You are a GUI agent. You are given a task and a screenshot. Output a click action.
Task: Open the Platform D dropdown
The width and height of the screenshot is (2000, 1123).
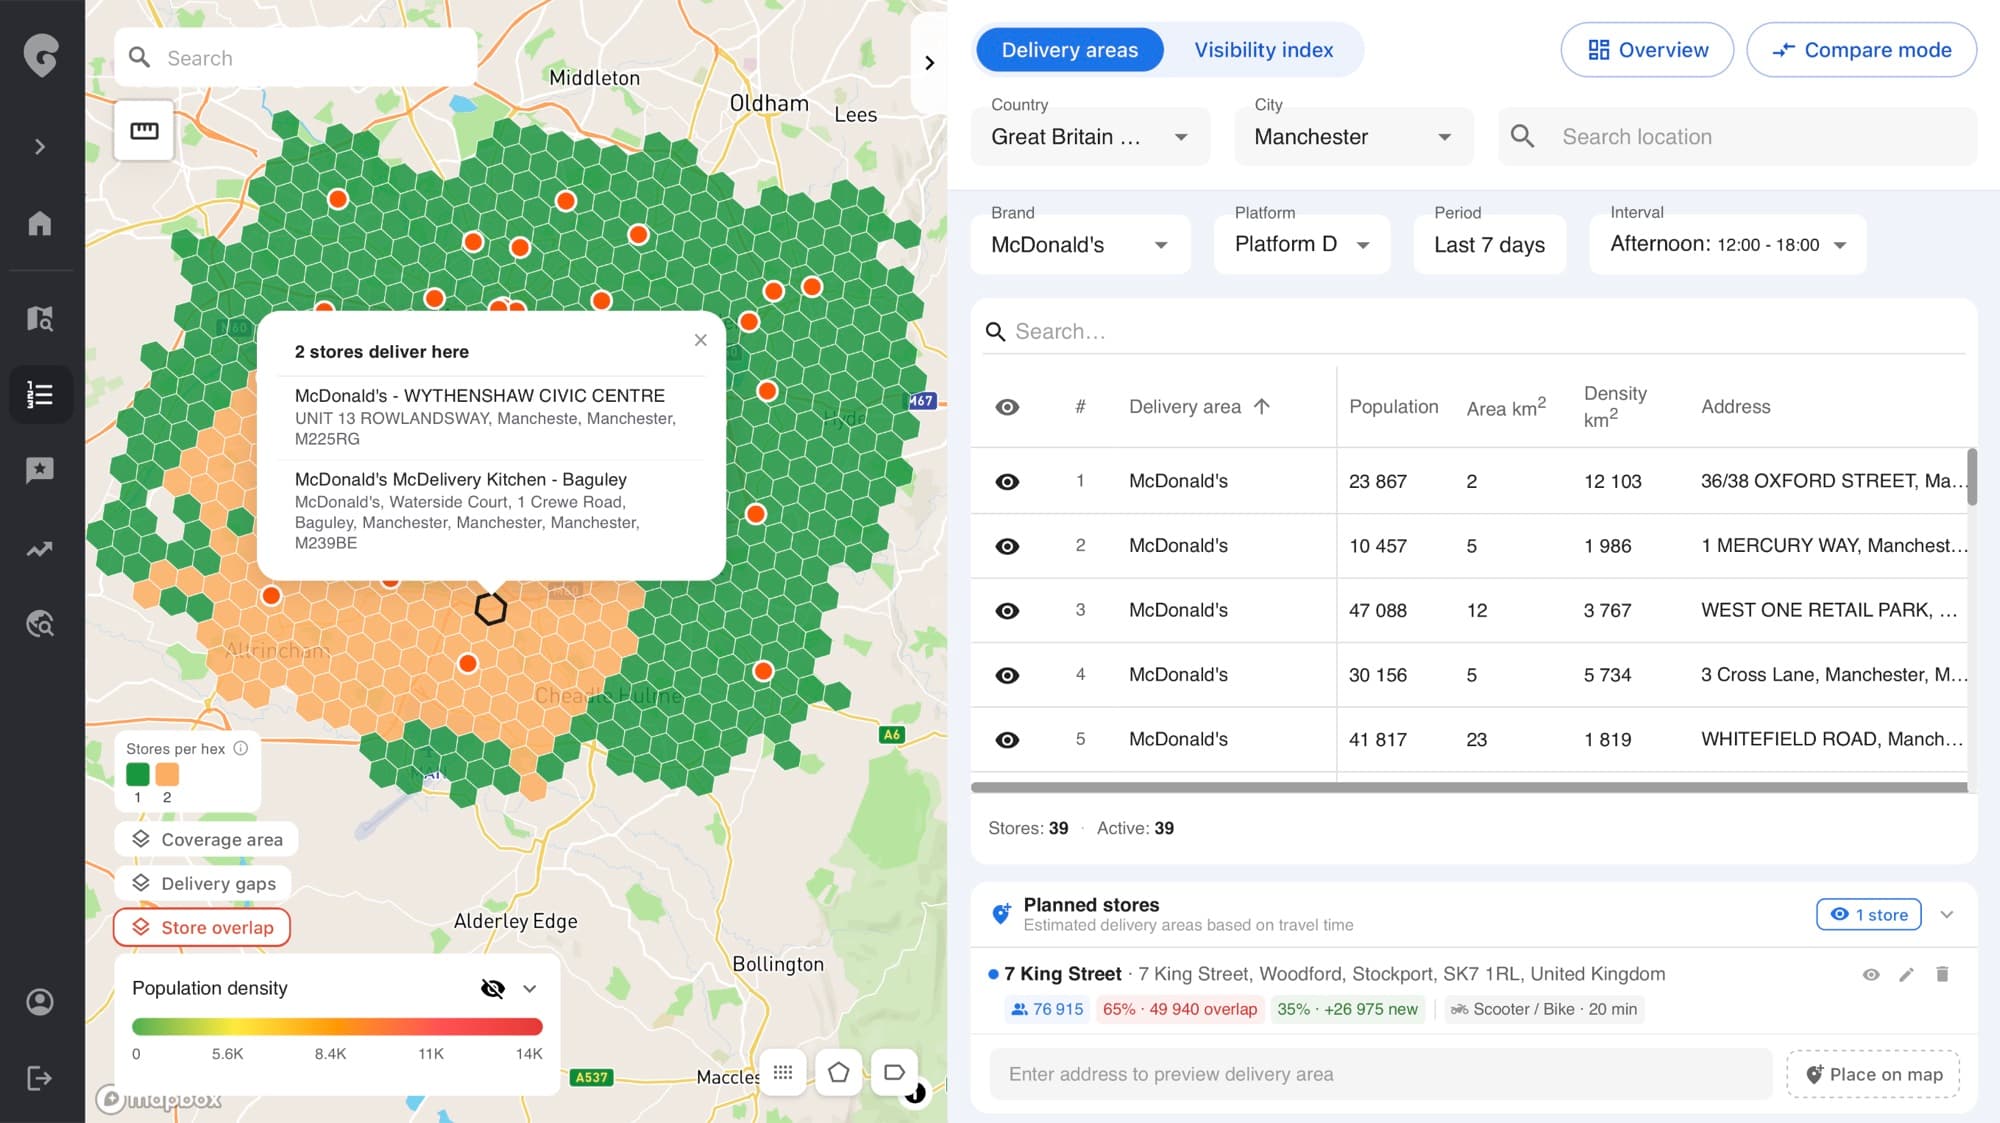point(1302,244)
